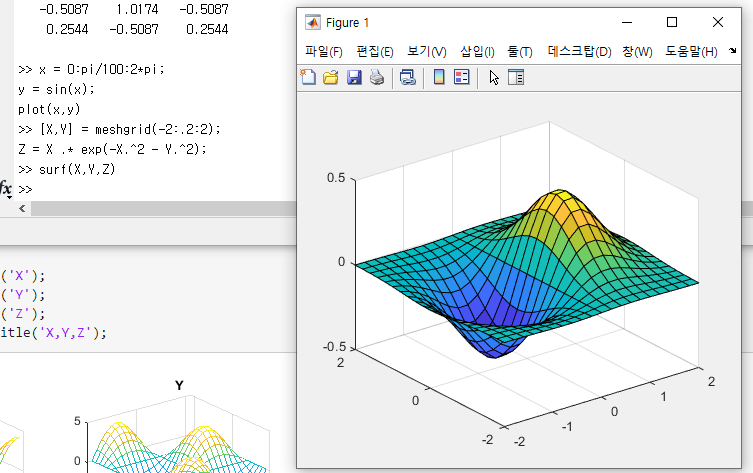
Task: Click the ('Y'); code line in editor
Action: [23, 294]
